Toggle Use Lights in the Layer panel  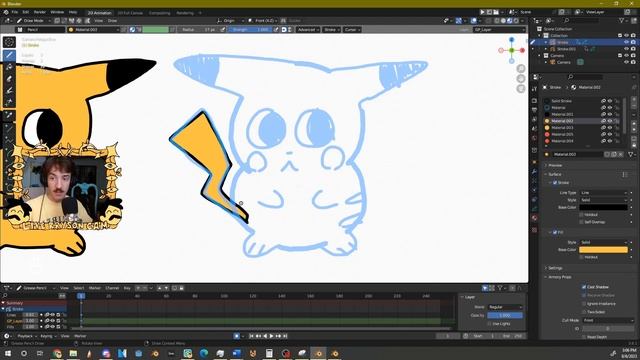click(489, 324)
